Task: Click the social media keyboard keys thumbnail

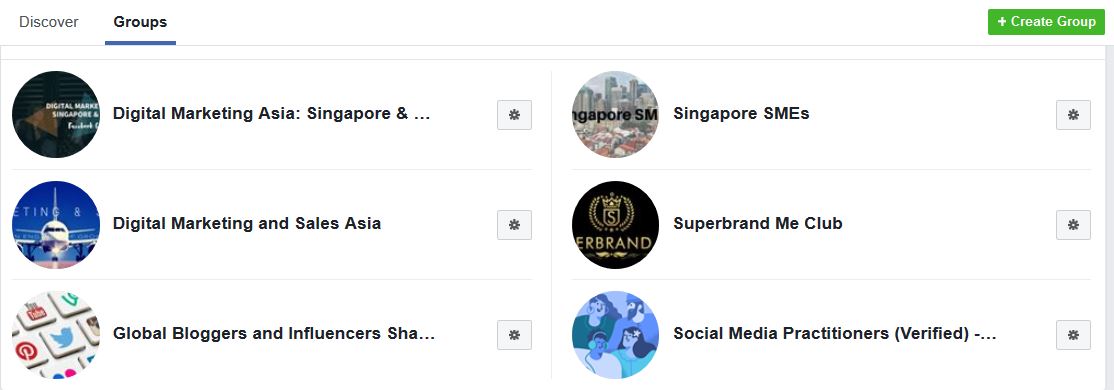Action: pos(56,335)
